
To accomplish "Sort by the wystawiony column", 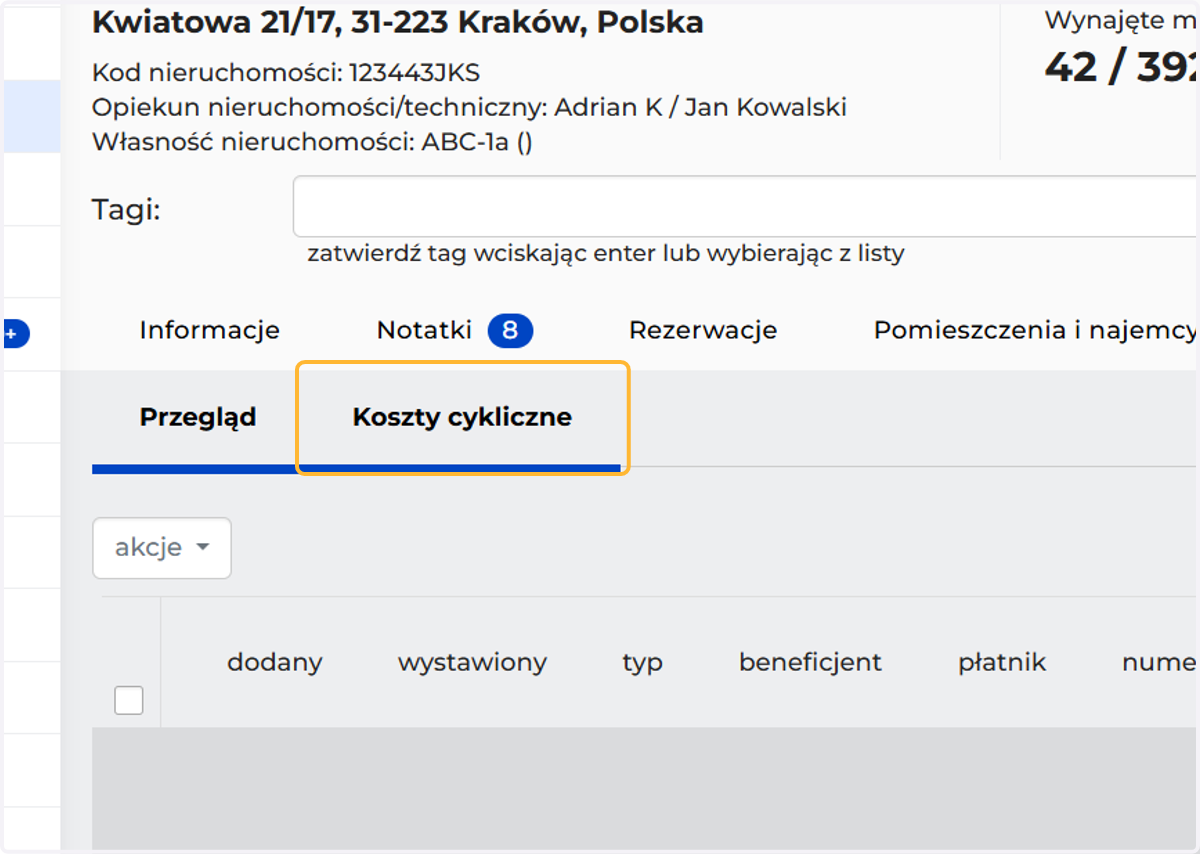I will [472, 662].
